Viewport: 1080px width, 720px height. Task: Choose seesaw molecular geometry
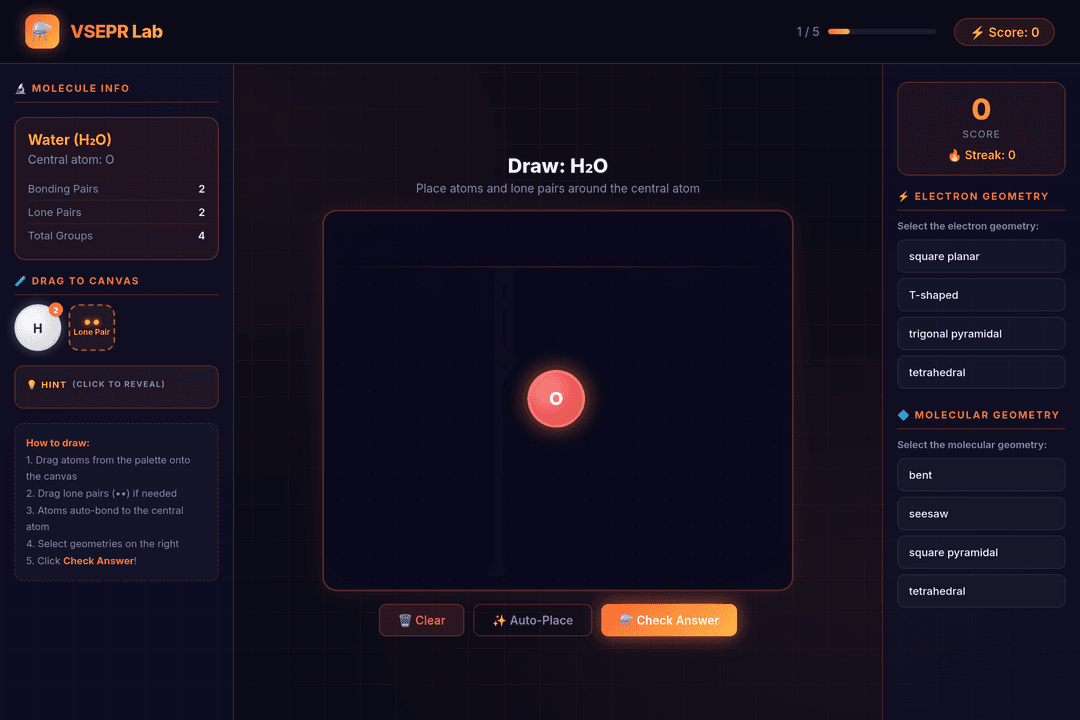coord(981,513)
